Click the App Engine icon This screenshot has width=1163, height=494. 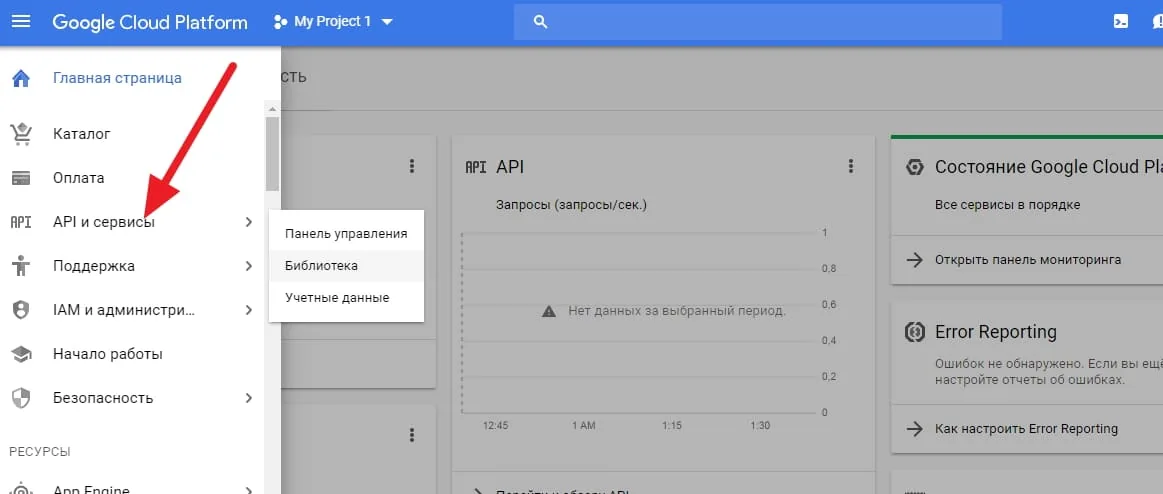pos(21,489)
